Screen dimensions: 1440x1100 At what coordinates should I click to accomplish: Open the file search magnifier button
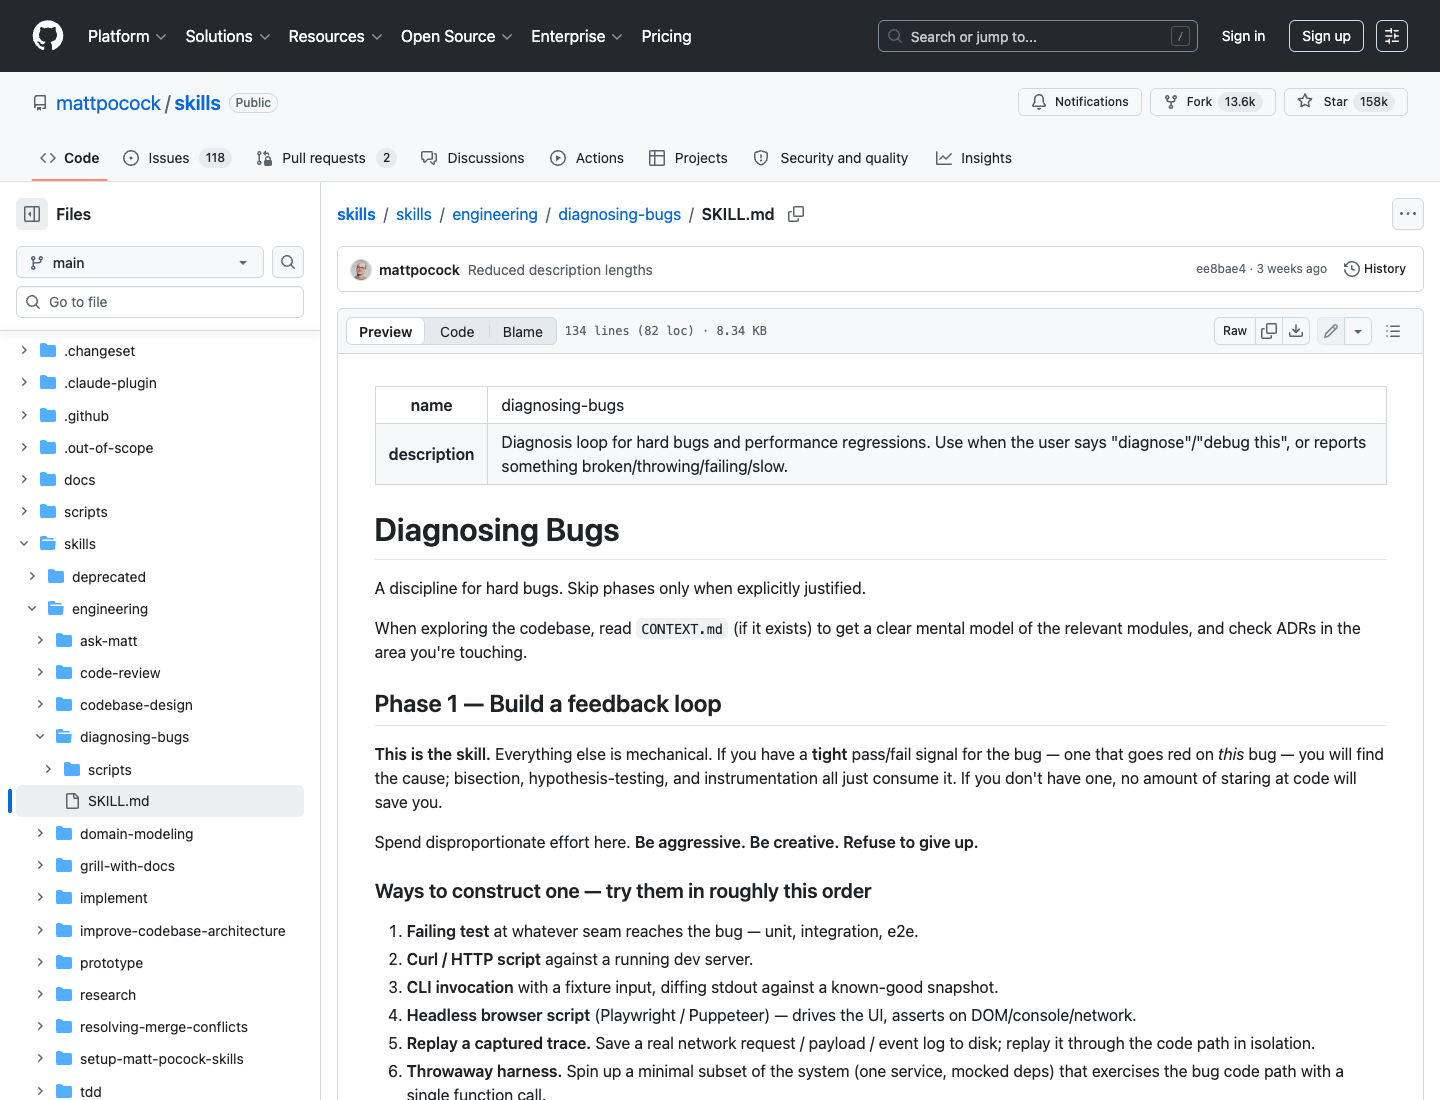tap(288, 262)
